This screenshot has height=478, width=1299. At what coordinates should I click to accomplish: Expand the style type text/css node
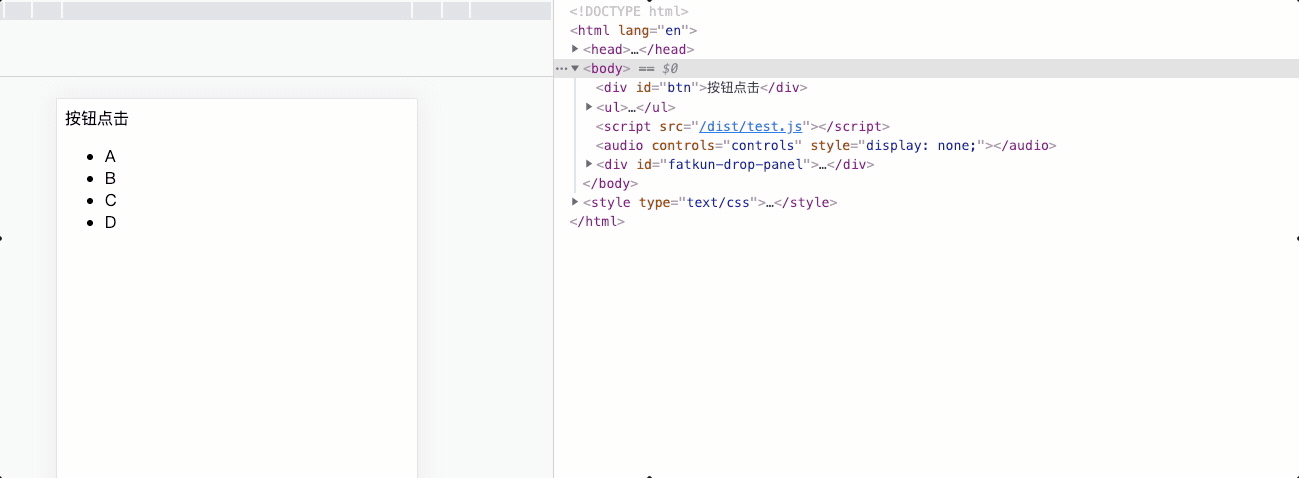tap(575, 202)
